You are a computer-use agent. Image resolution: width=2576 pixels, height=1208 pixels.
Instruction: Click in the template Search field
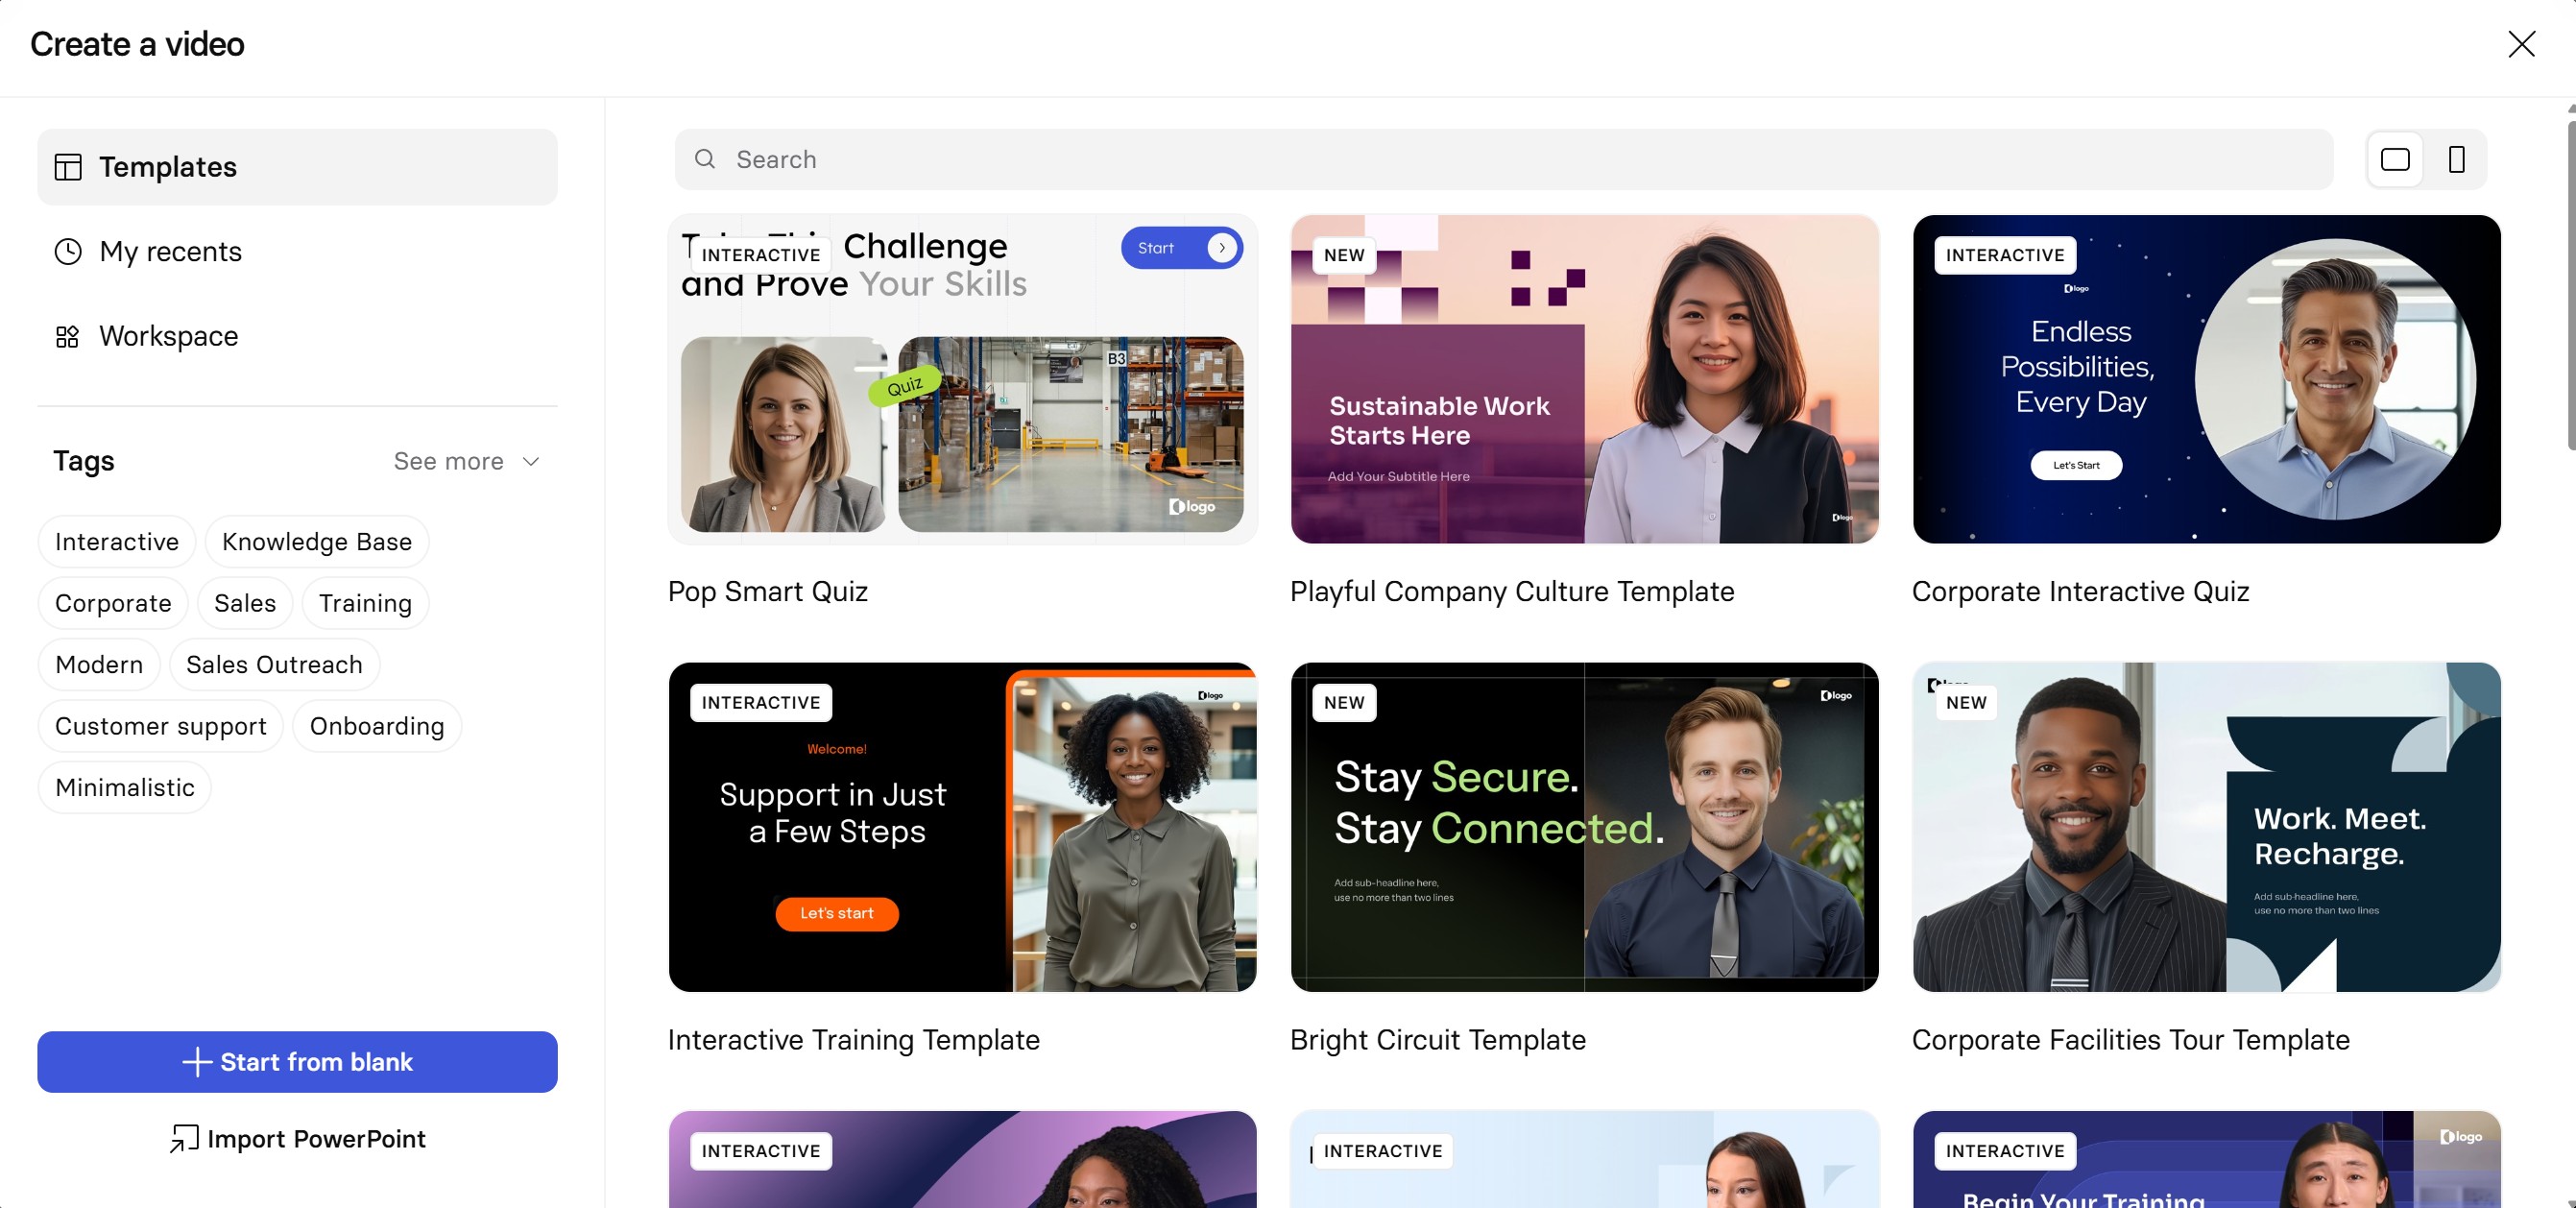click(1504, 159)
